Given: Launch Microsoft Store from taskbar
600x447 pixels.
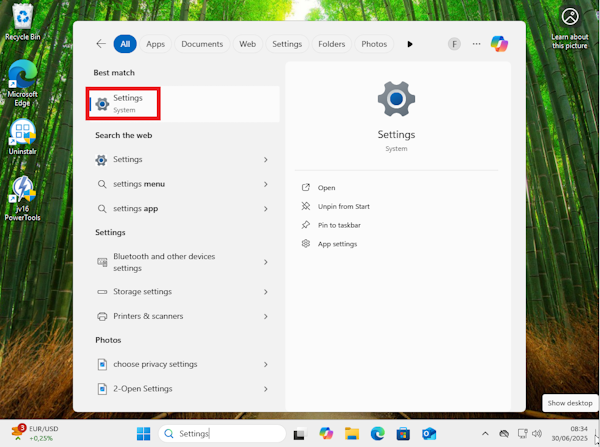Looking at the screenshot, I should tap(403, 434).
